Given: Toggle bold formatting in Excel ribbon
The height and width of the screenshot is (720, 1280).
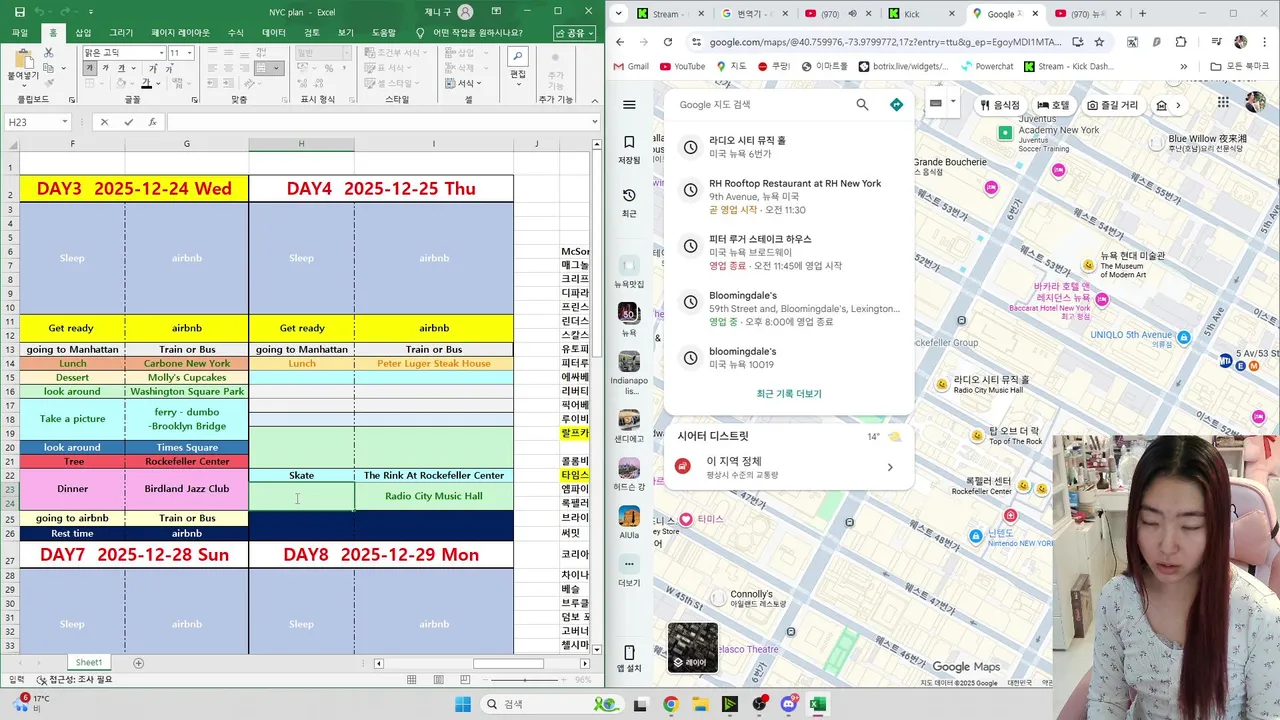Looking at the screenshot, I should tap(91, 69).
